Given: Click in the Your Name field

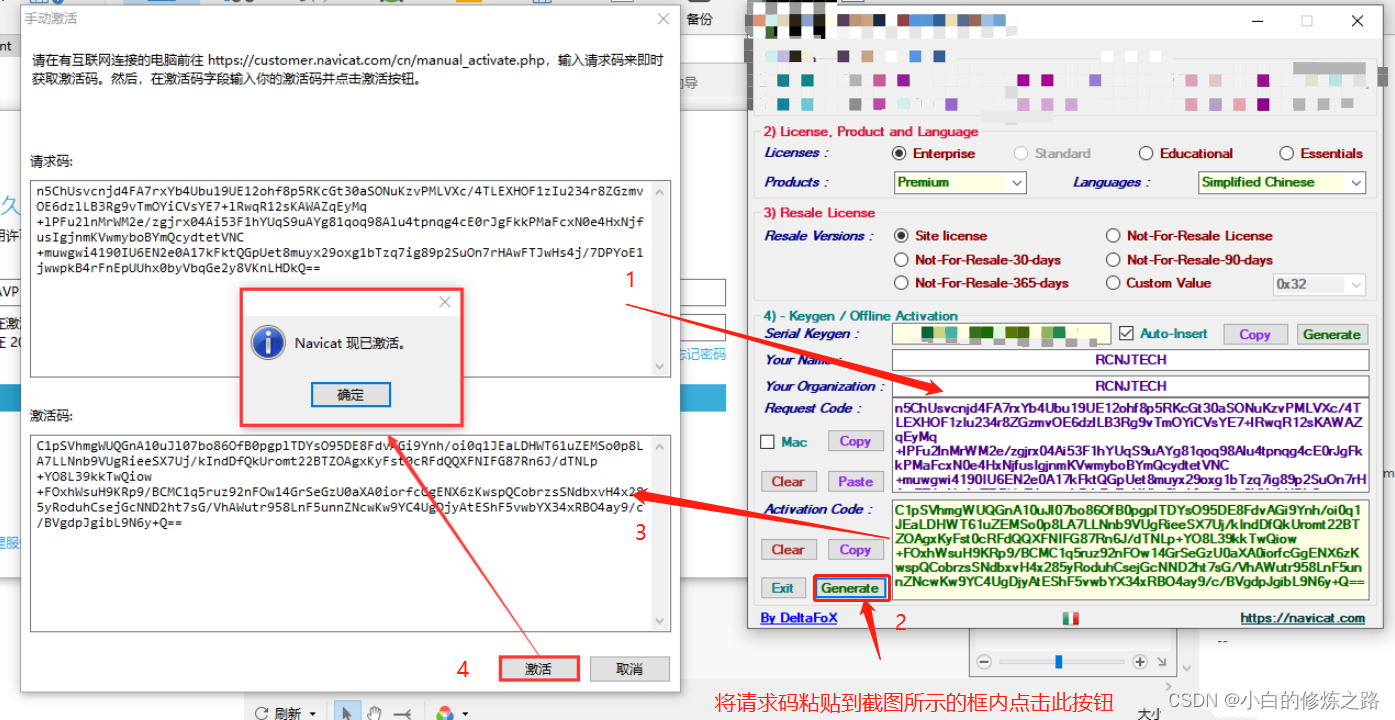Looking at the screenshot, I should 1130,360.
